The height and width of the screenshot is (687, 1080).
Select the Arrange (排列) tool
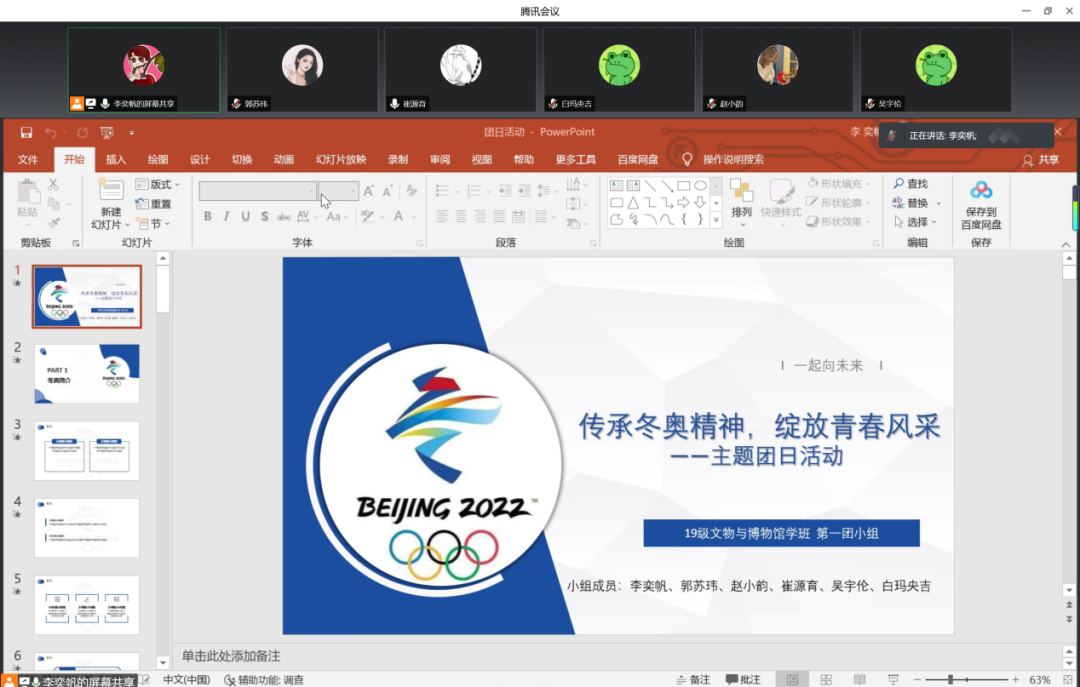click(741, 198)
